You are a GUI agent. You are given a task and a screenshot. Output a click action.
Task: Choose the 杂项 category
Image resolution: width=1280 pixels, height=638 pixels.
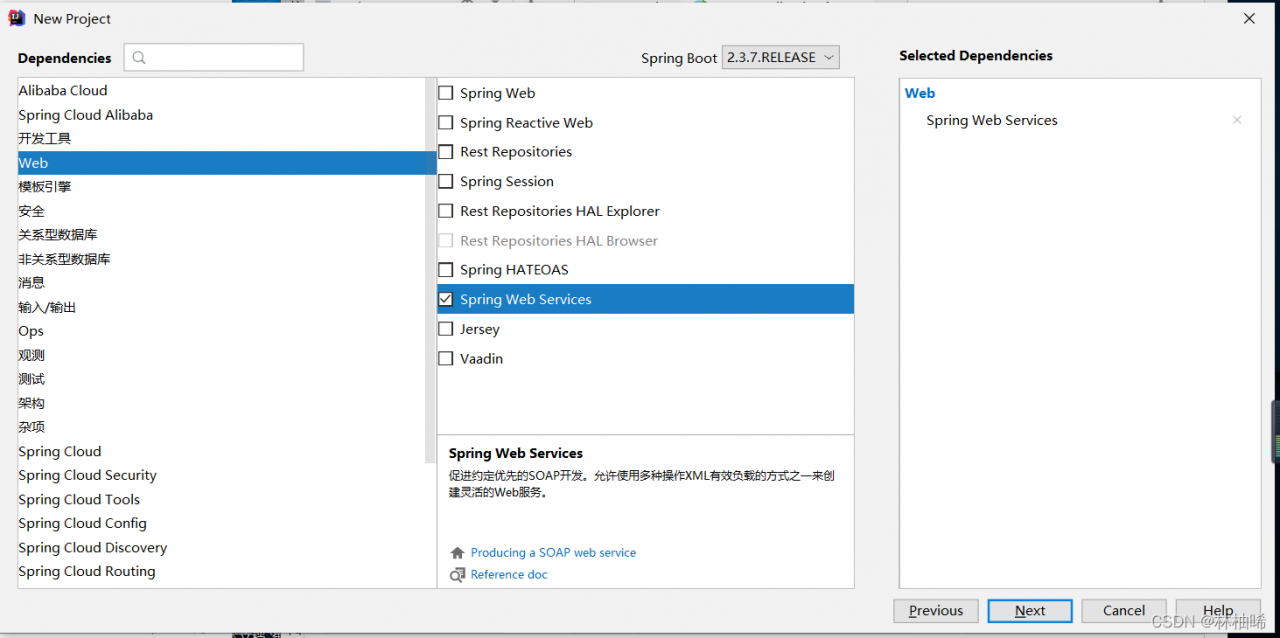tap(221, 427)
